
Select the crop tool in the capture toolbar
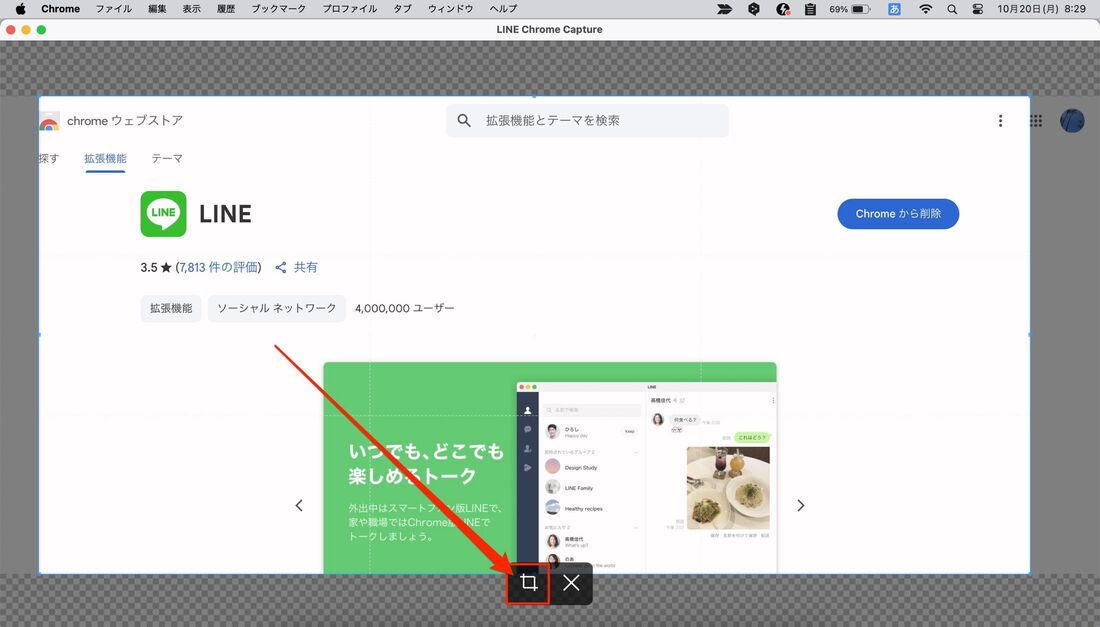[x=528, y=583]
